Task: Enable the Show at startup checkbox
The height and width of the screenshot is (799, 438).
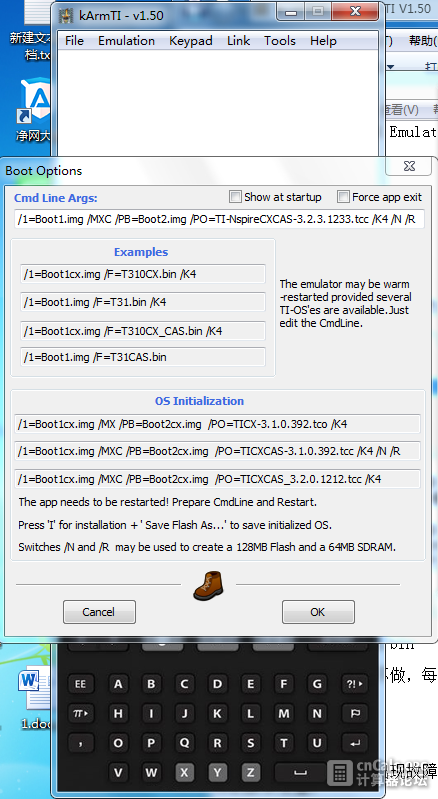Action: 235,197
